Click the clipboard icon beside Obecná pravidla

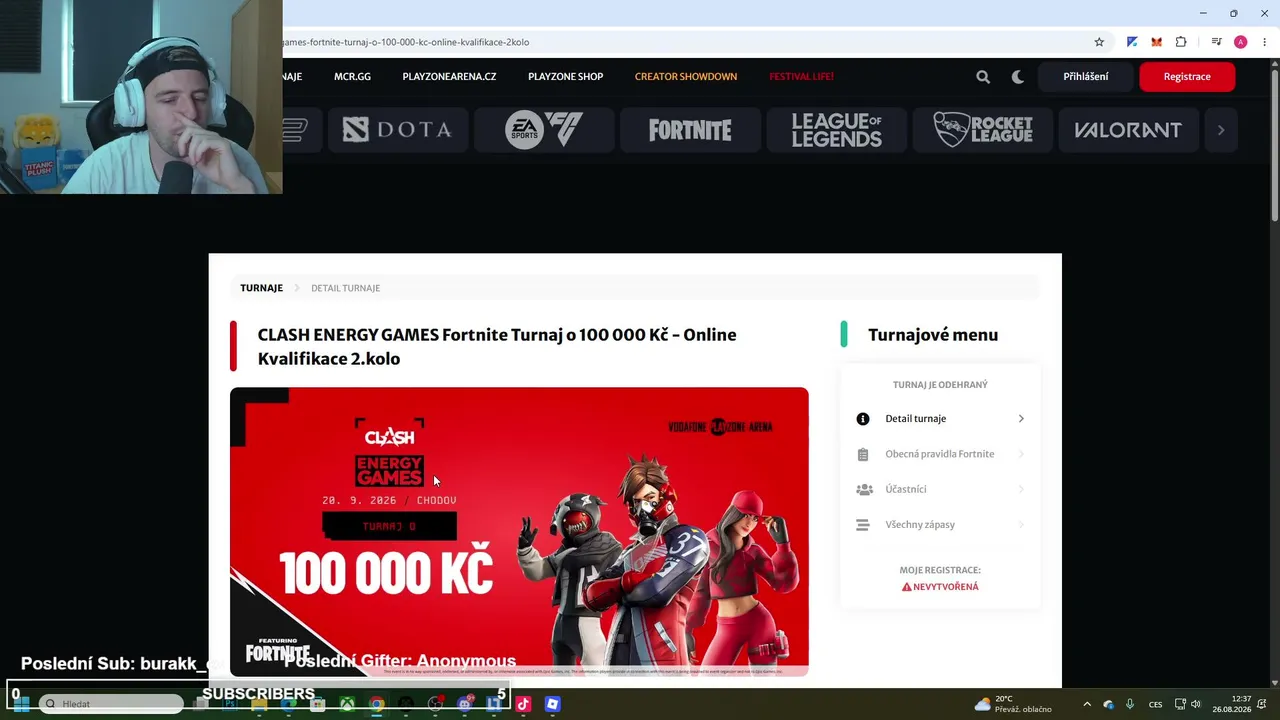pyautogui.click(x=863, y=454)
